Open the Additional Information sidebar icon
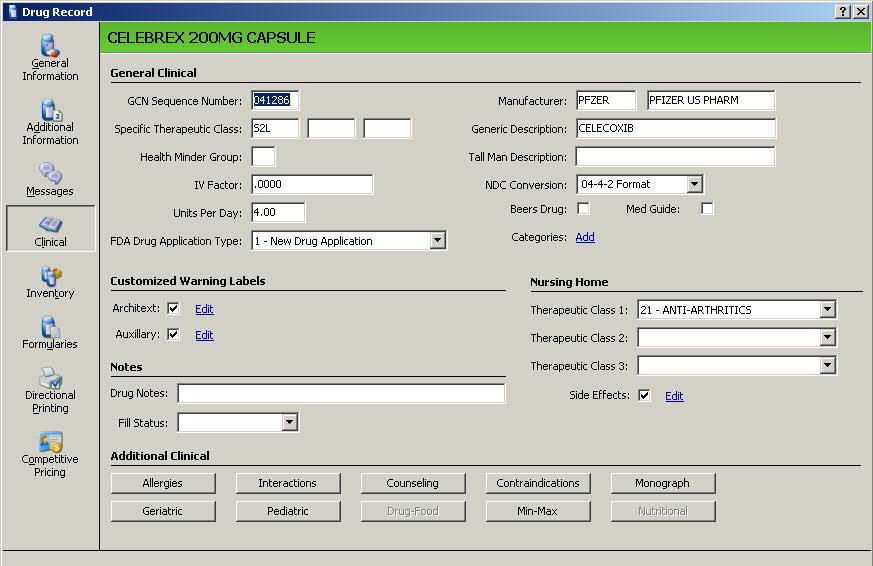873x566 pixels. tap(50, 122)
